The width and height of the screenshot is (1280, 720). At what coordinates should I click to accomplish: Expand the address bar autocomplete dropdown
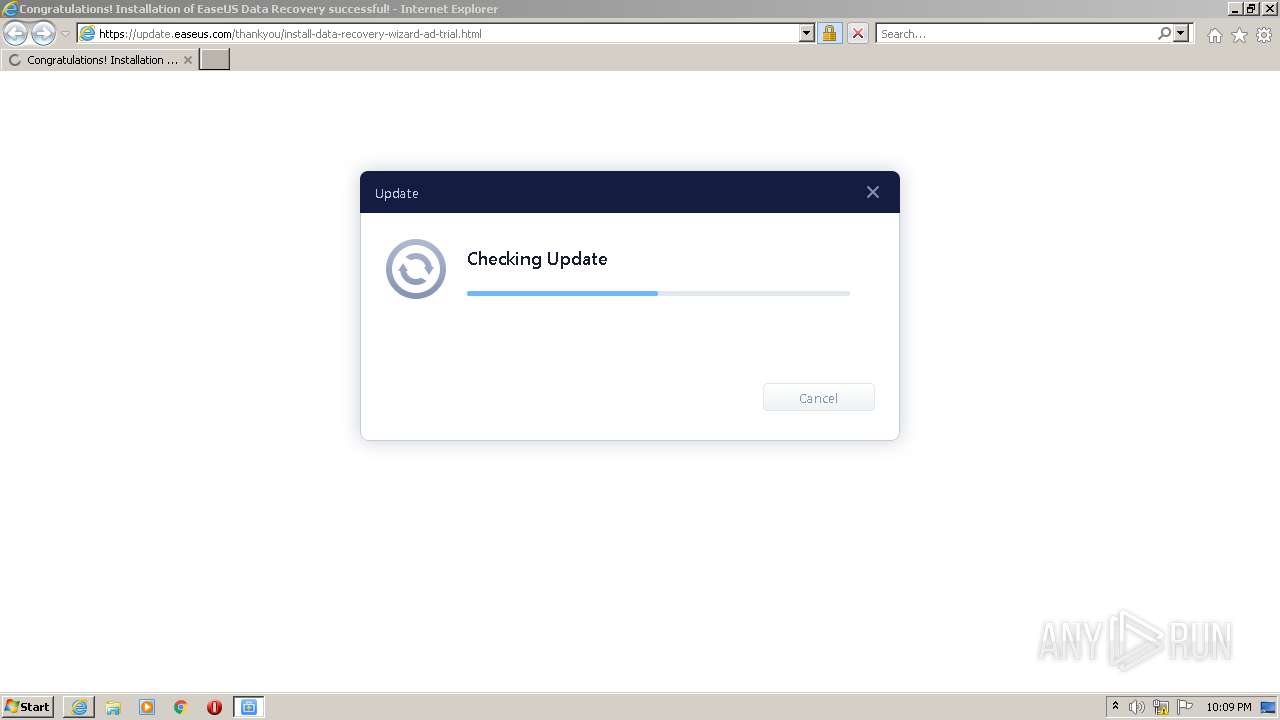(807, 34)
